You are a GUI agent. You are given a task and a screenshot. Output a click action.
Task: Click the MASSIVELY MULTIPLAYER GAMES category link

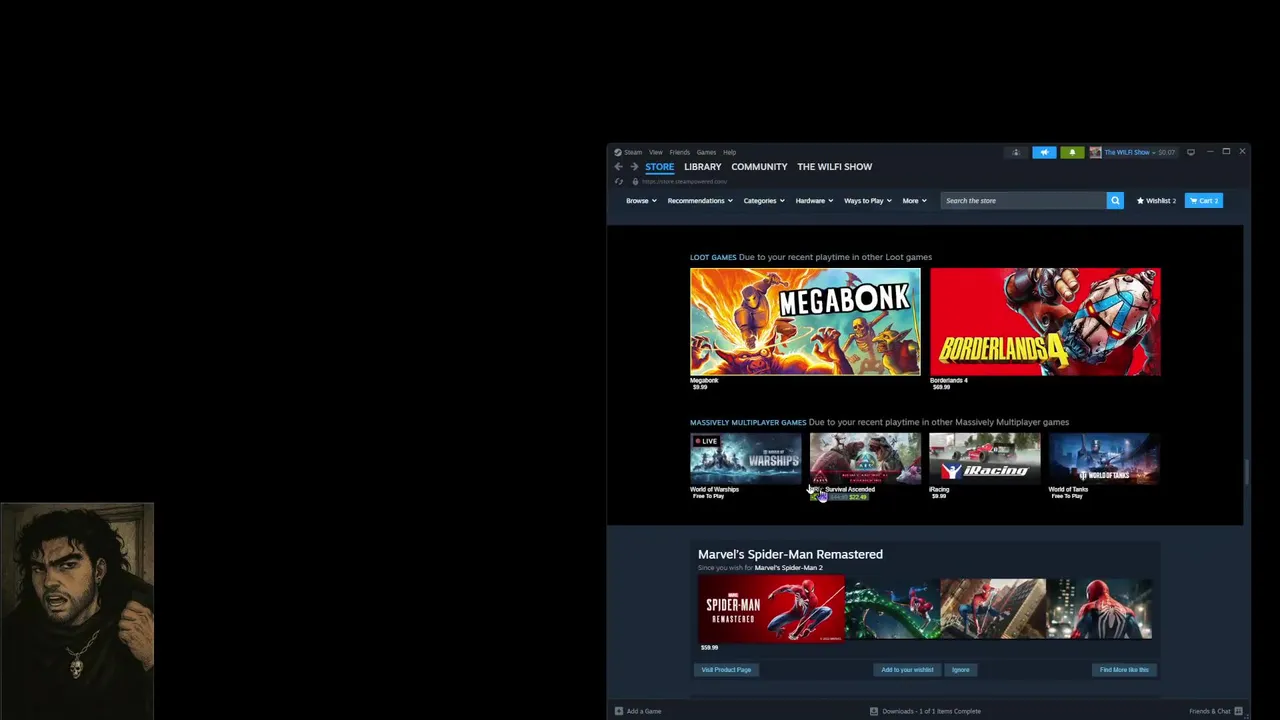tap(748, 422)
